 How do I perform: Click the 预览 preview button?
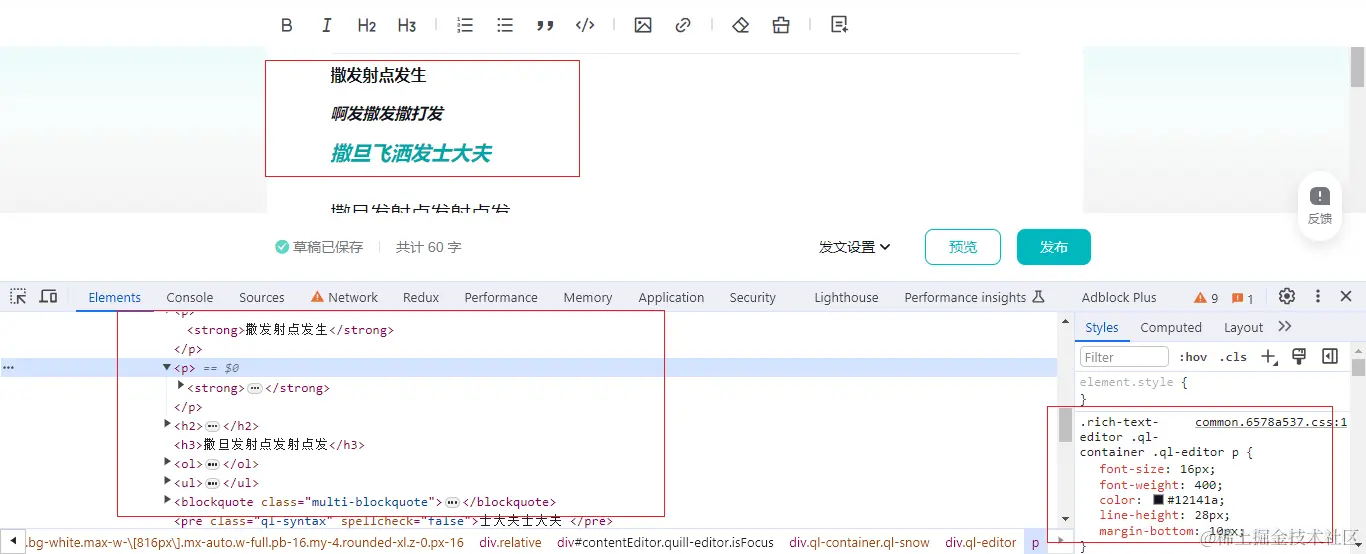pos(963,247)
